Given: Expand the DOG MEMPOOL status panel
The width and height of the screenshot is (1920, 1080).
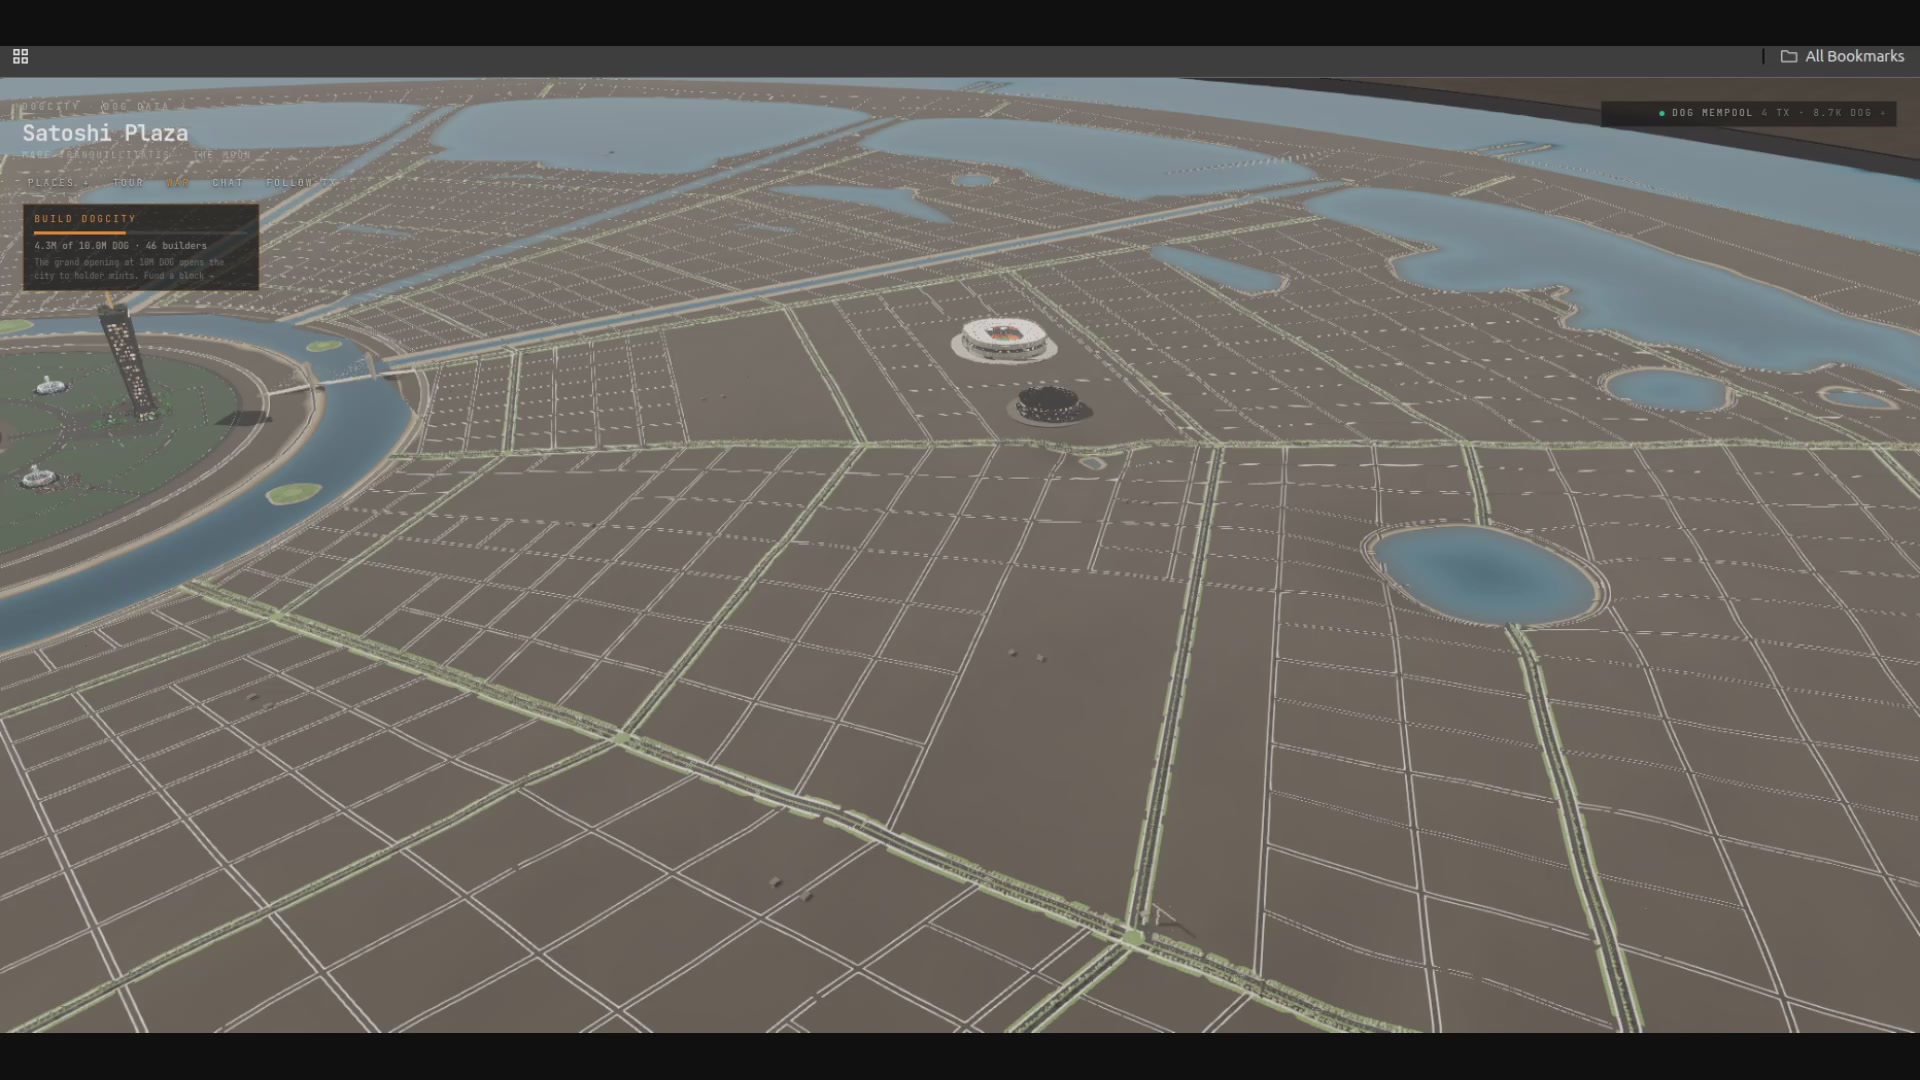Looking at the screenshot, I should click(x=1748, y=113).
